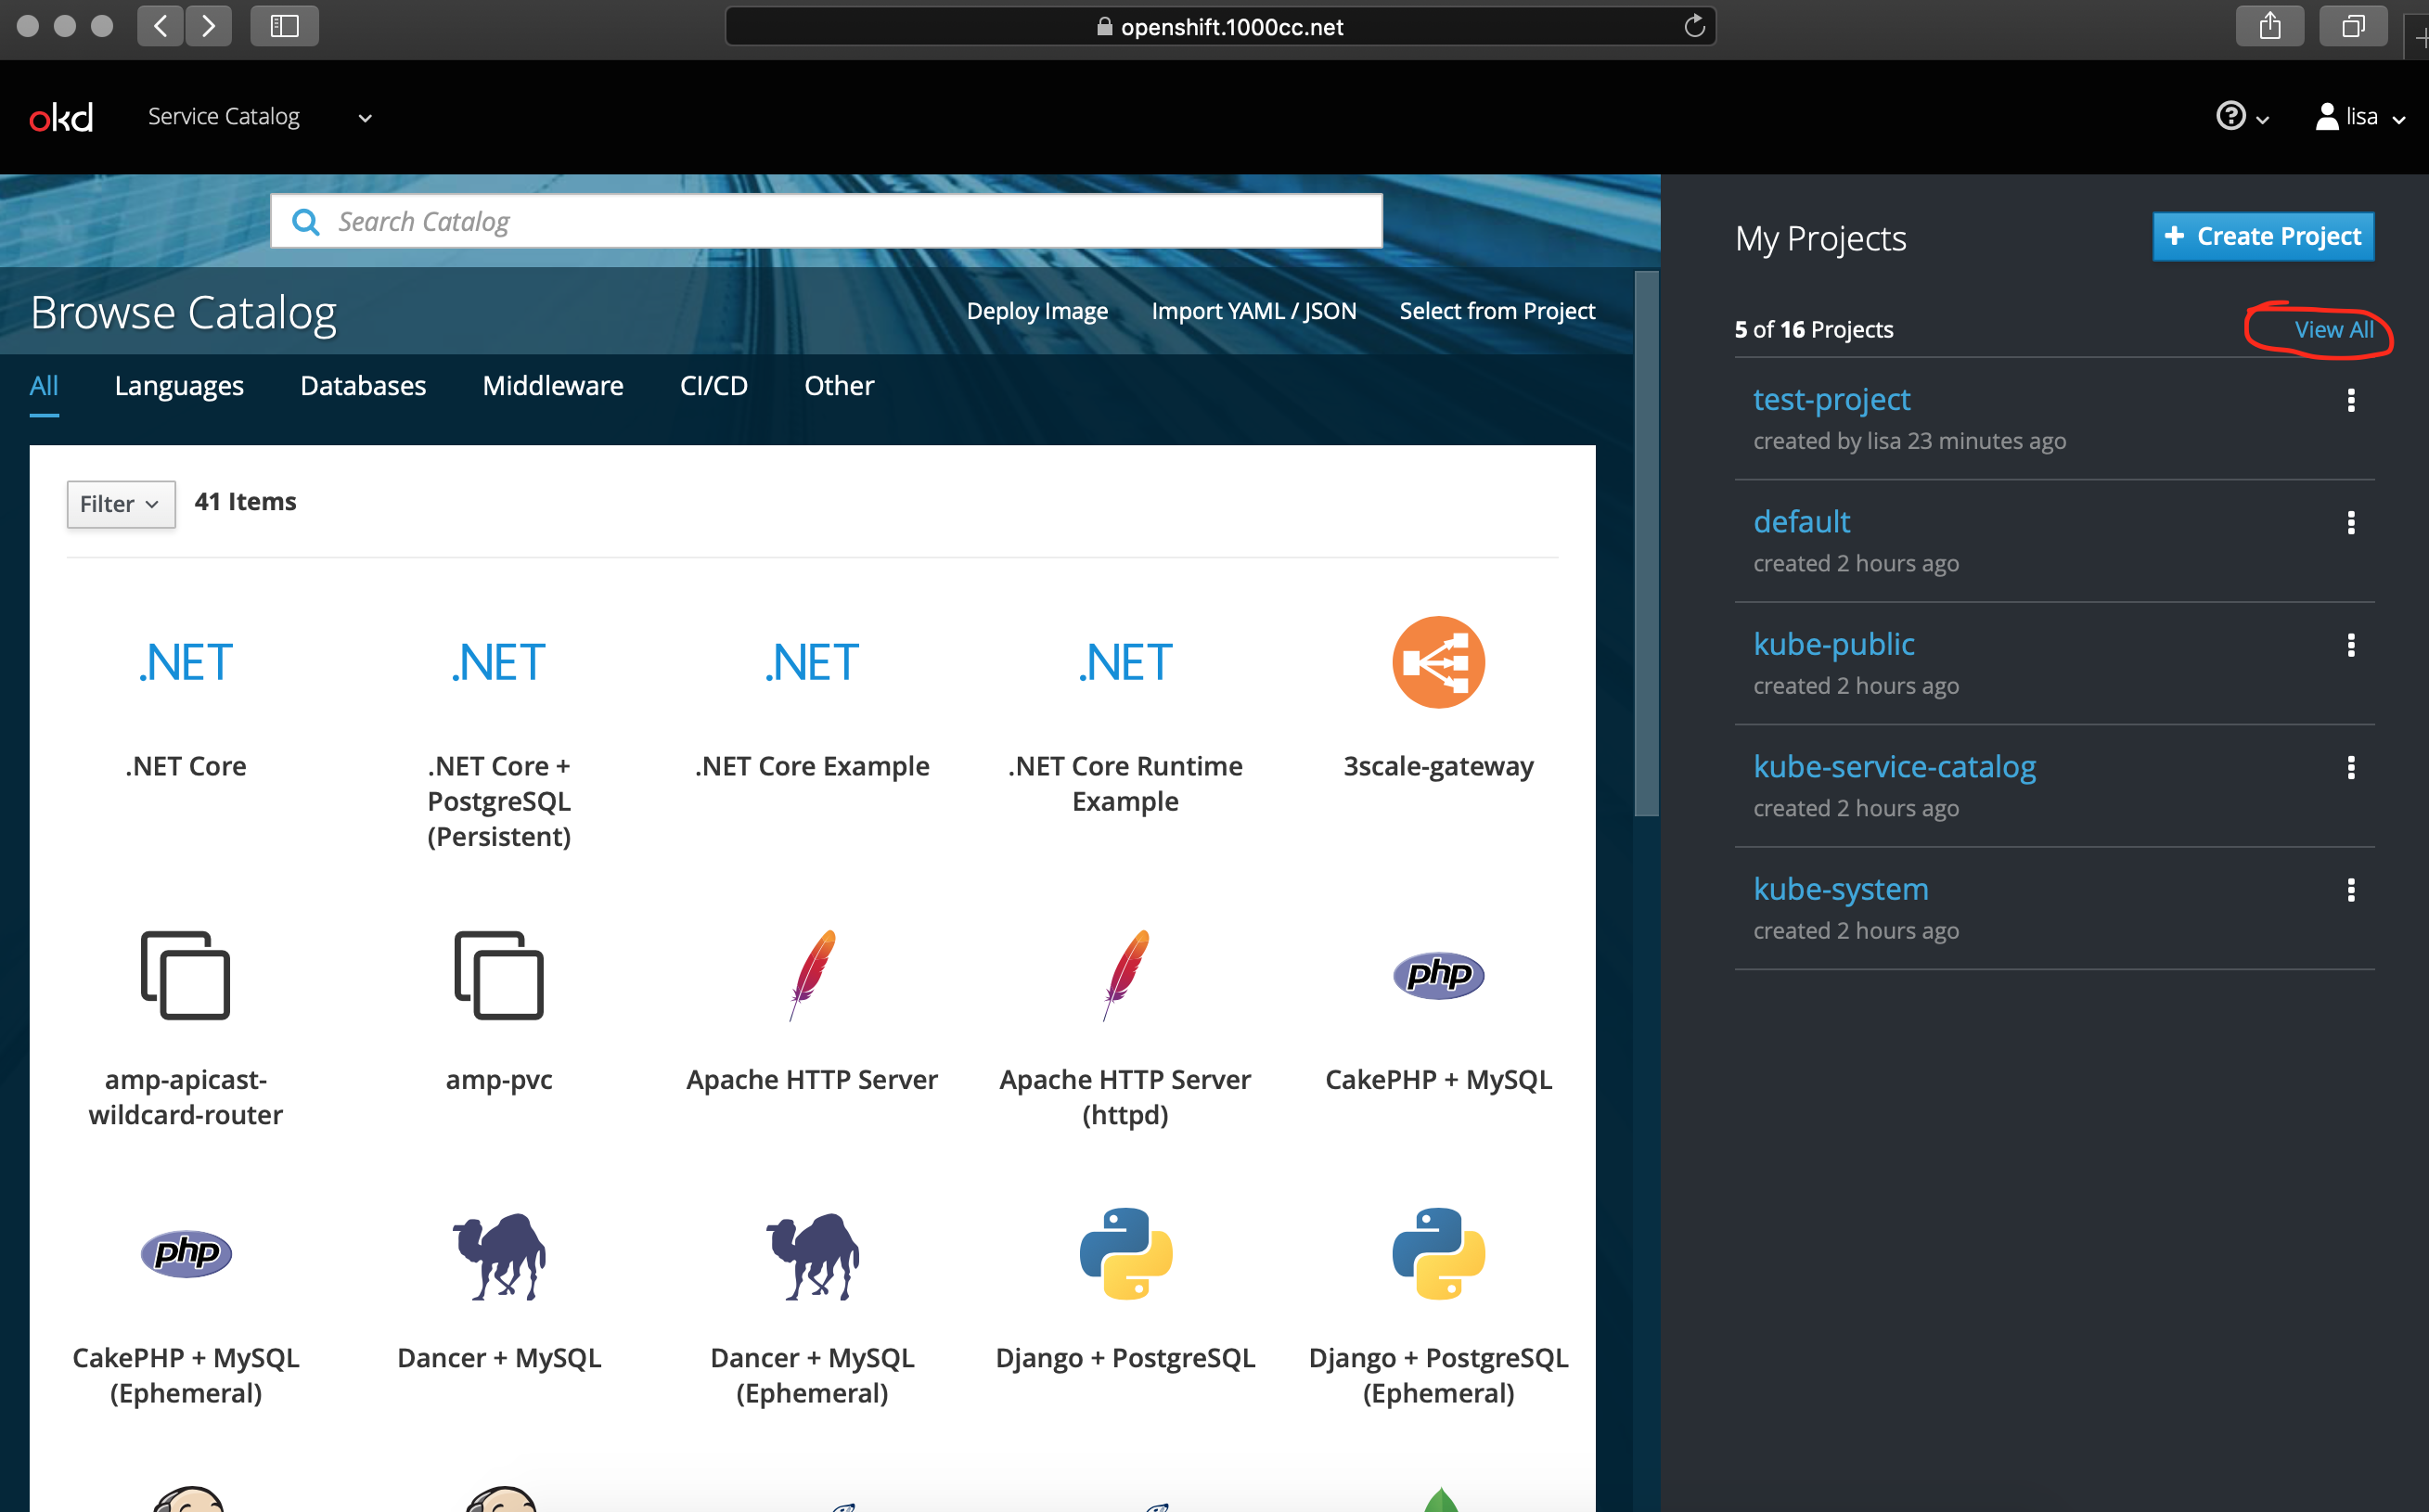Expand the Service Catalog dropdown
2429x1512 pixels.
pos(260,116)
